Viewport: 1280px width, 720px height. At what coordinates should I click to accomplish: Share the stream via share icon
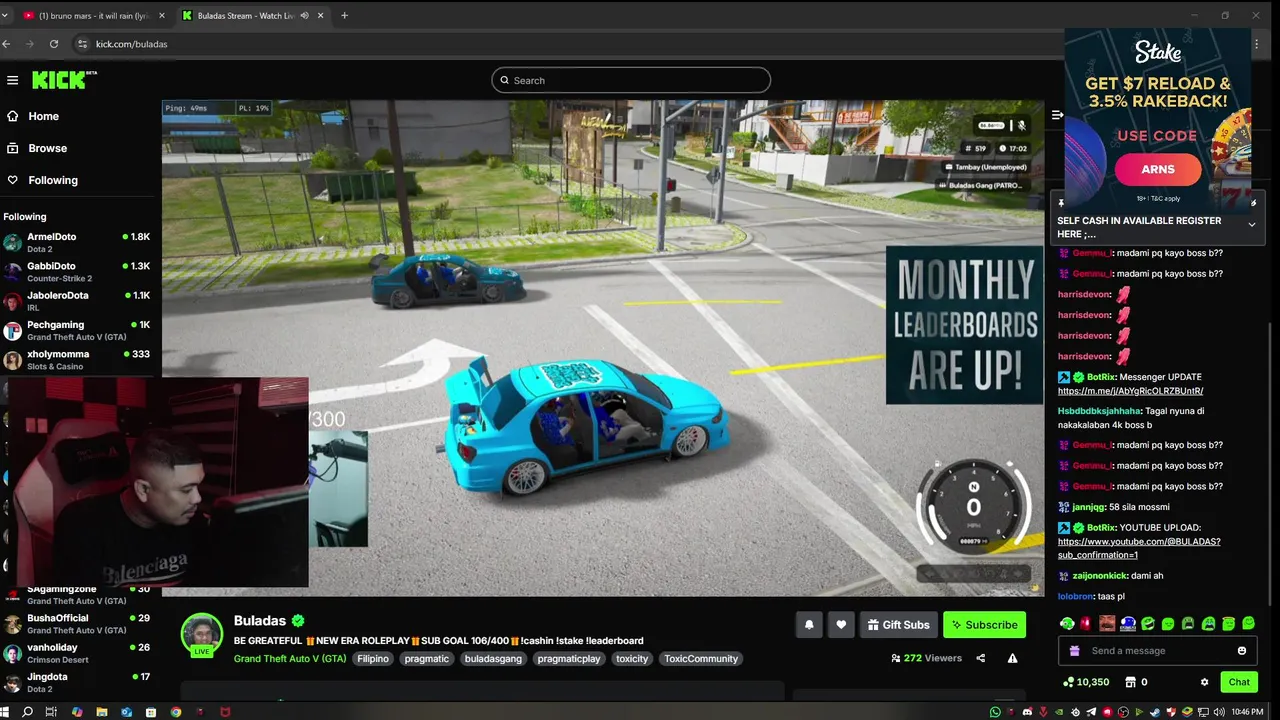(x=980, y=658)
